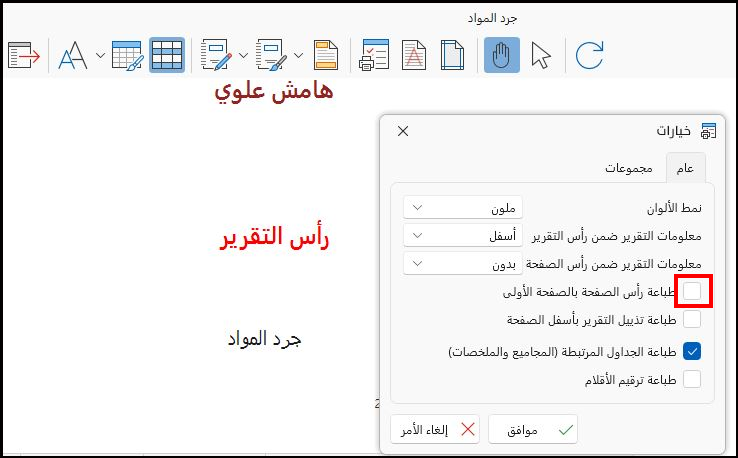The image size is (738, 458).
Task: Click the خيارات dialog title icon
Action: 708,131
